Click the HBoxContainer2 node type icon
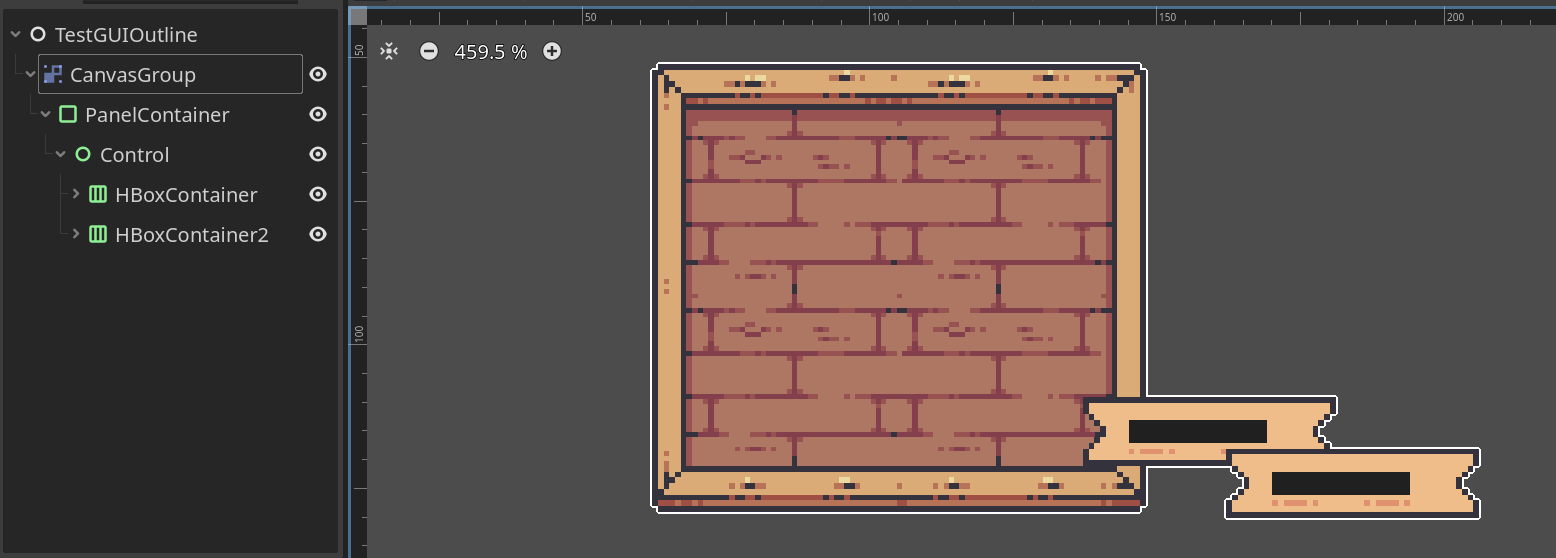This screenshot has width=1556, height=558. click(98, 235)
